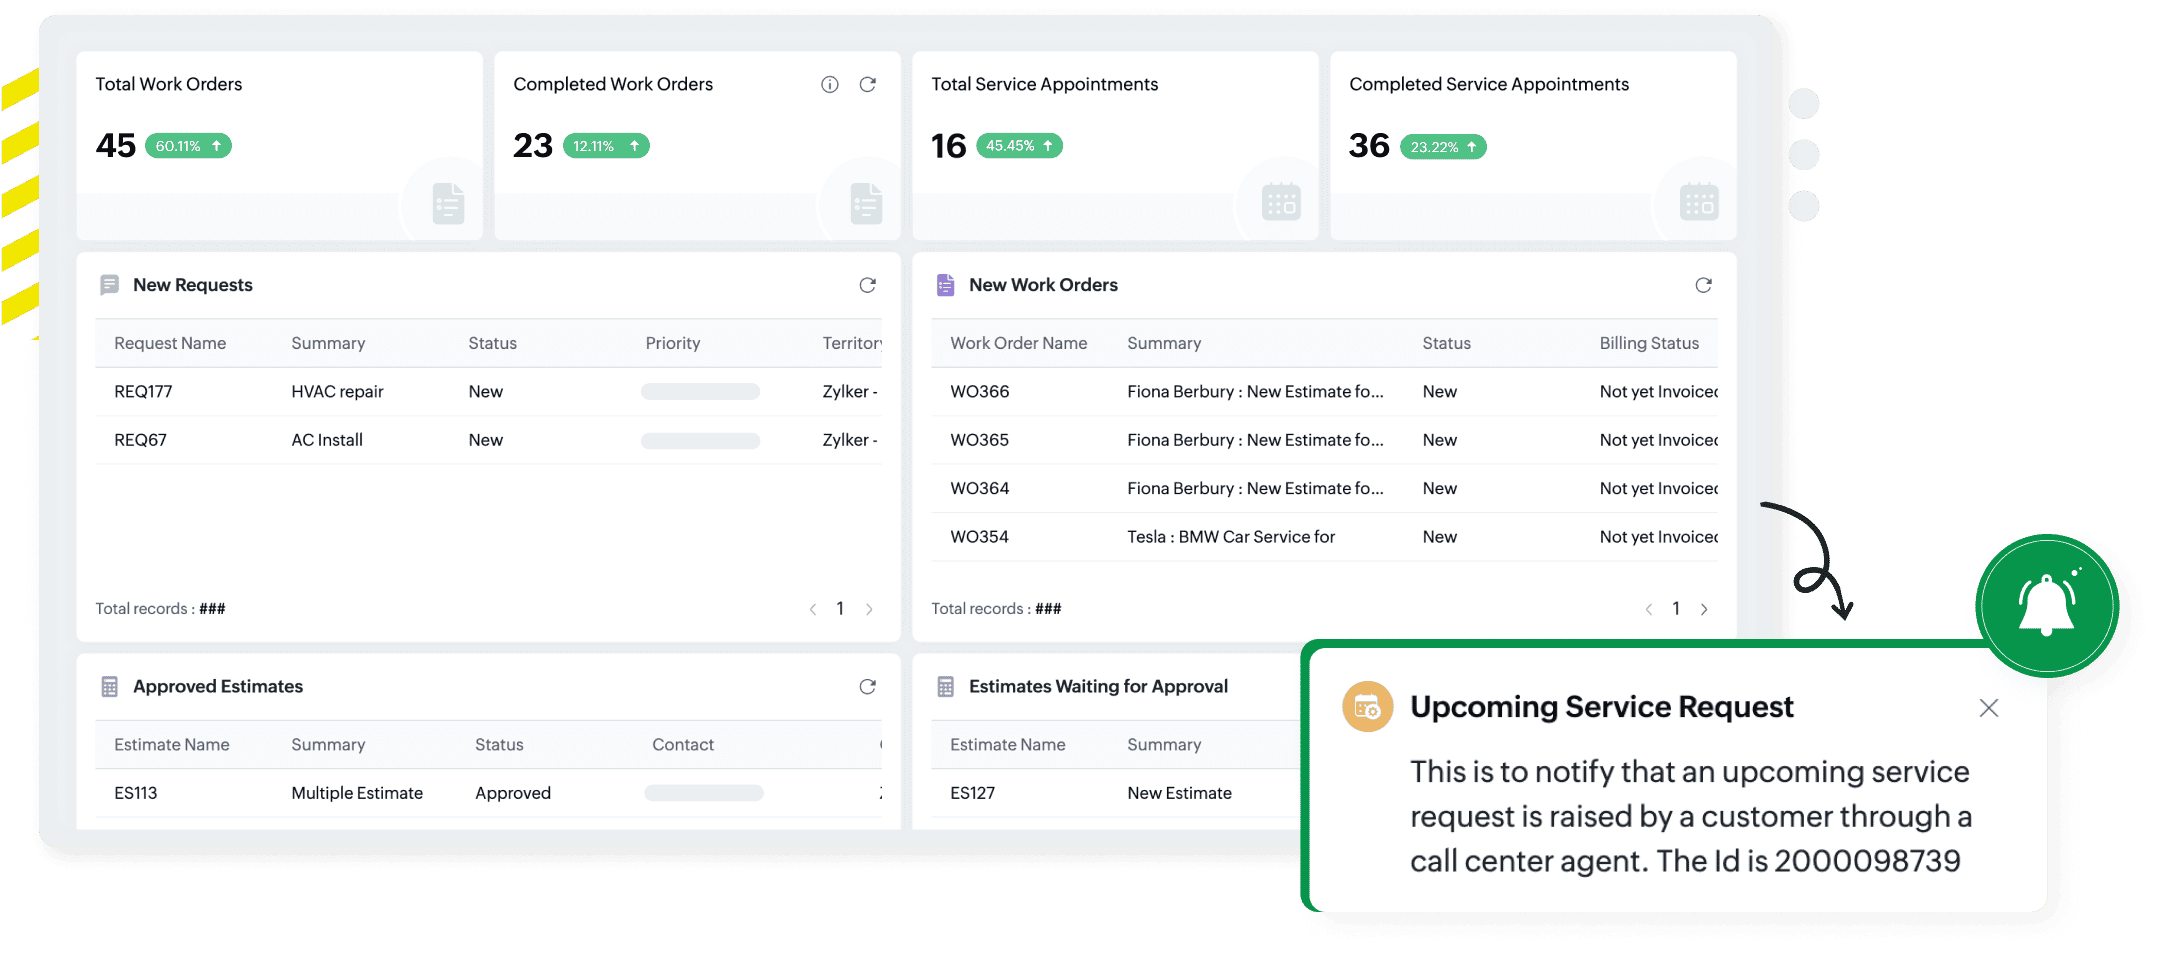Viewport: 2160px width, 953px height.
Task: Go to next page in New Work Orders
Action: [x=1704, y=609]
